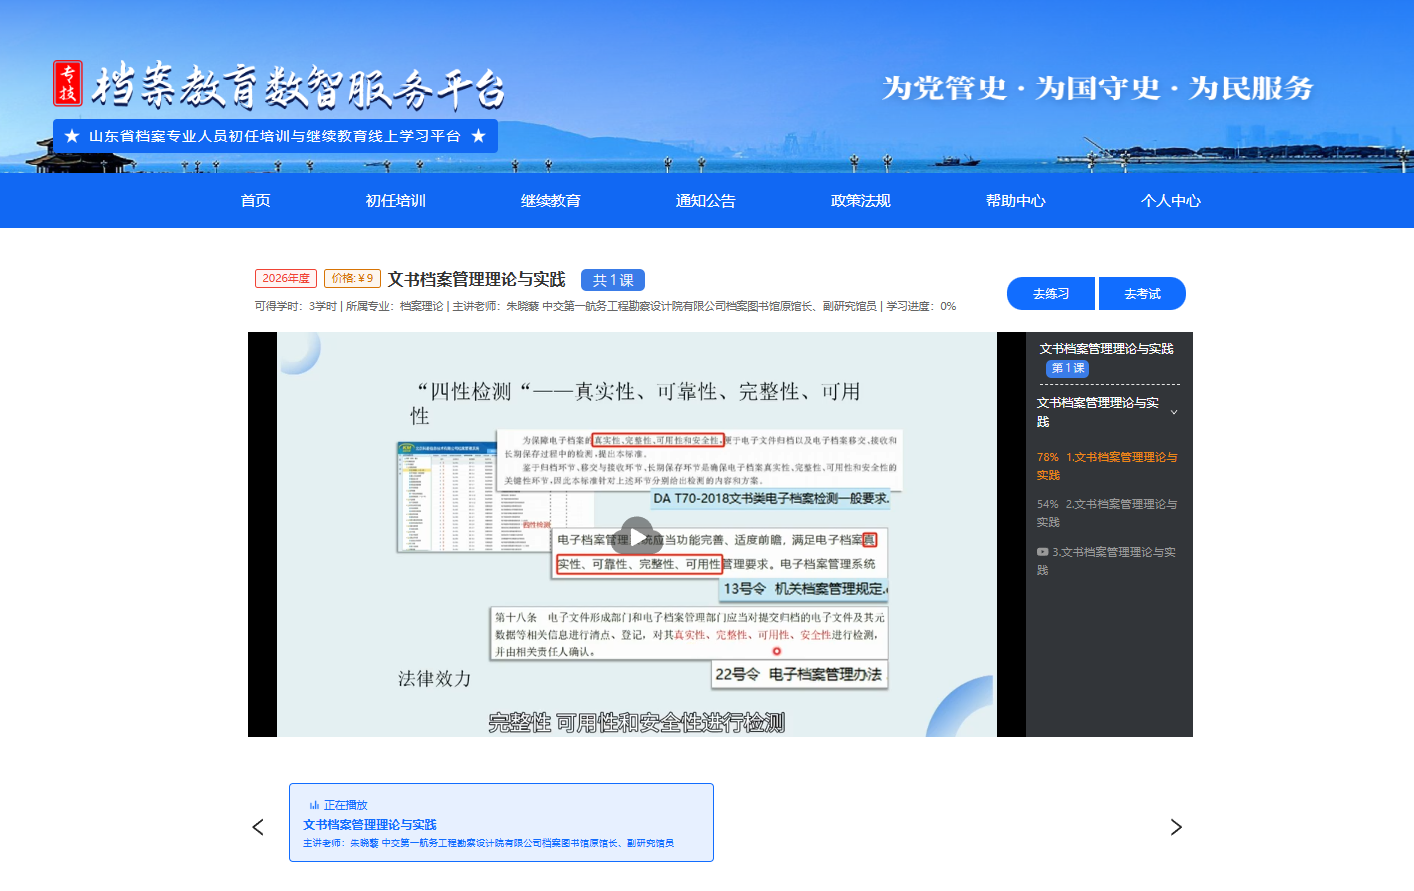
Task: Click the 价格 ¥9 price tag
Action: pos(352,279)
